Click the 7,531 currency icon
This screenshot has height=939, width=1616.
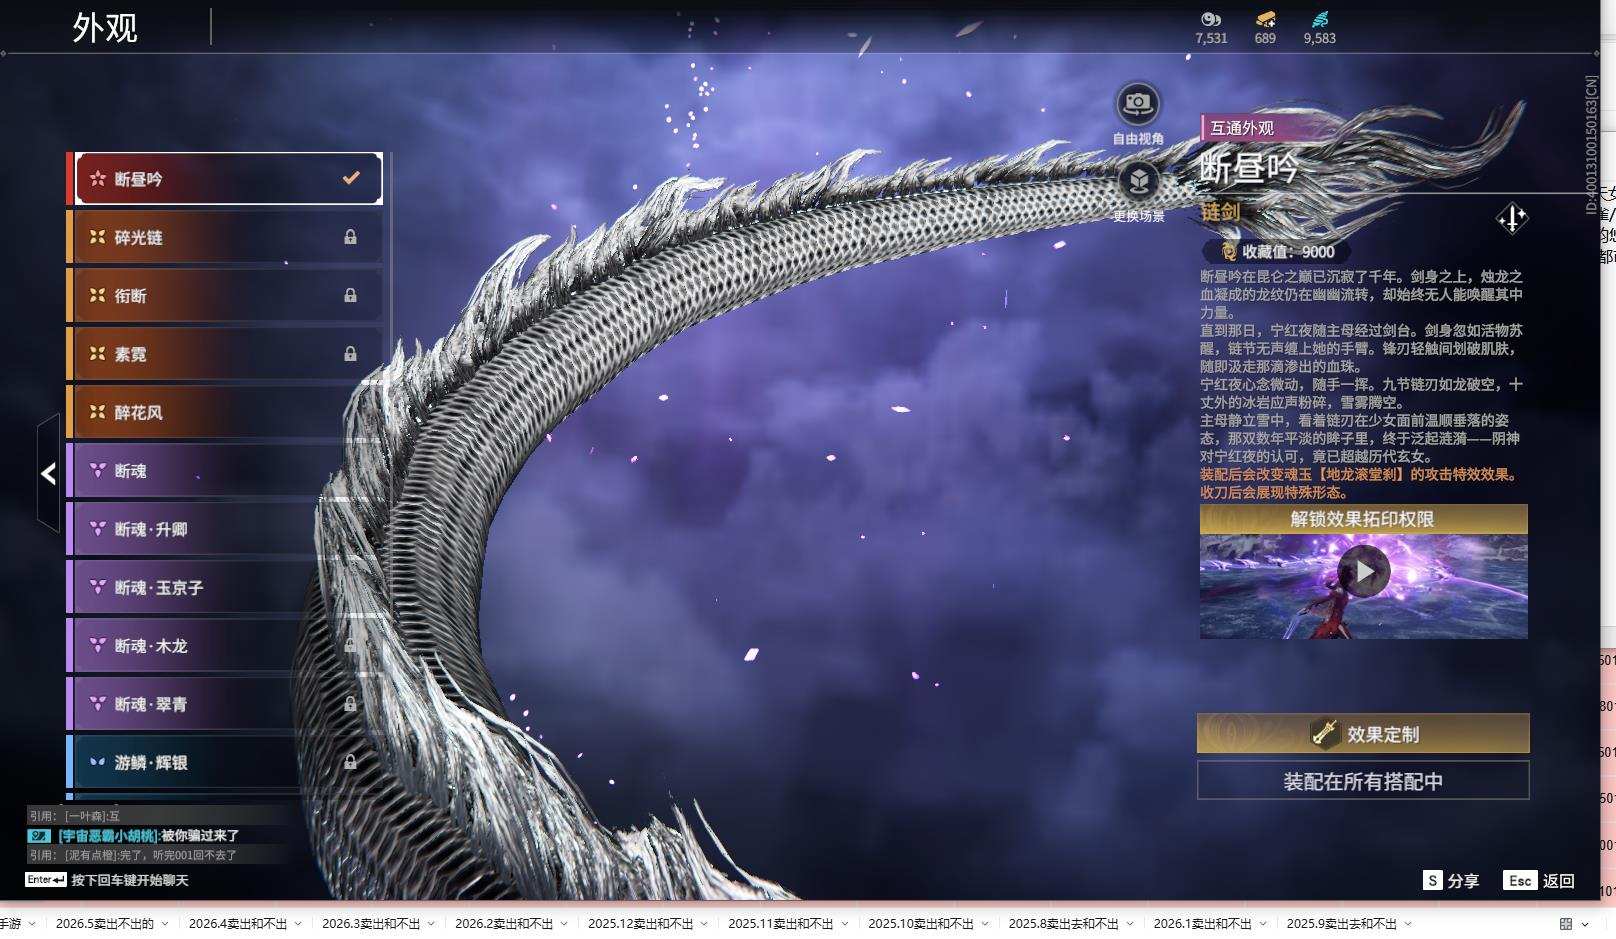coord(1211,19)
